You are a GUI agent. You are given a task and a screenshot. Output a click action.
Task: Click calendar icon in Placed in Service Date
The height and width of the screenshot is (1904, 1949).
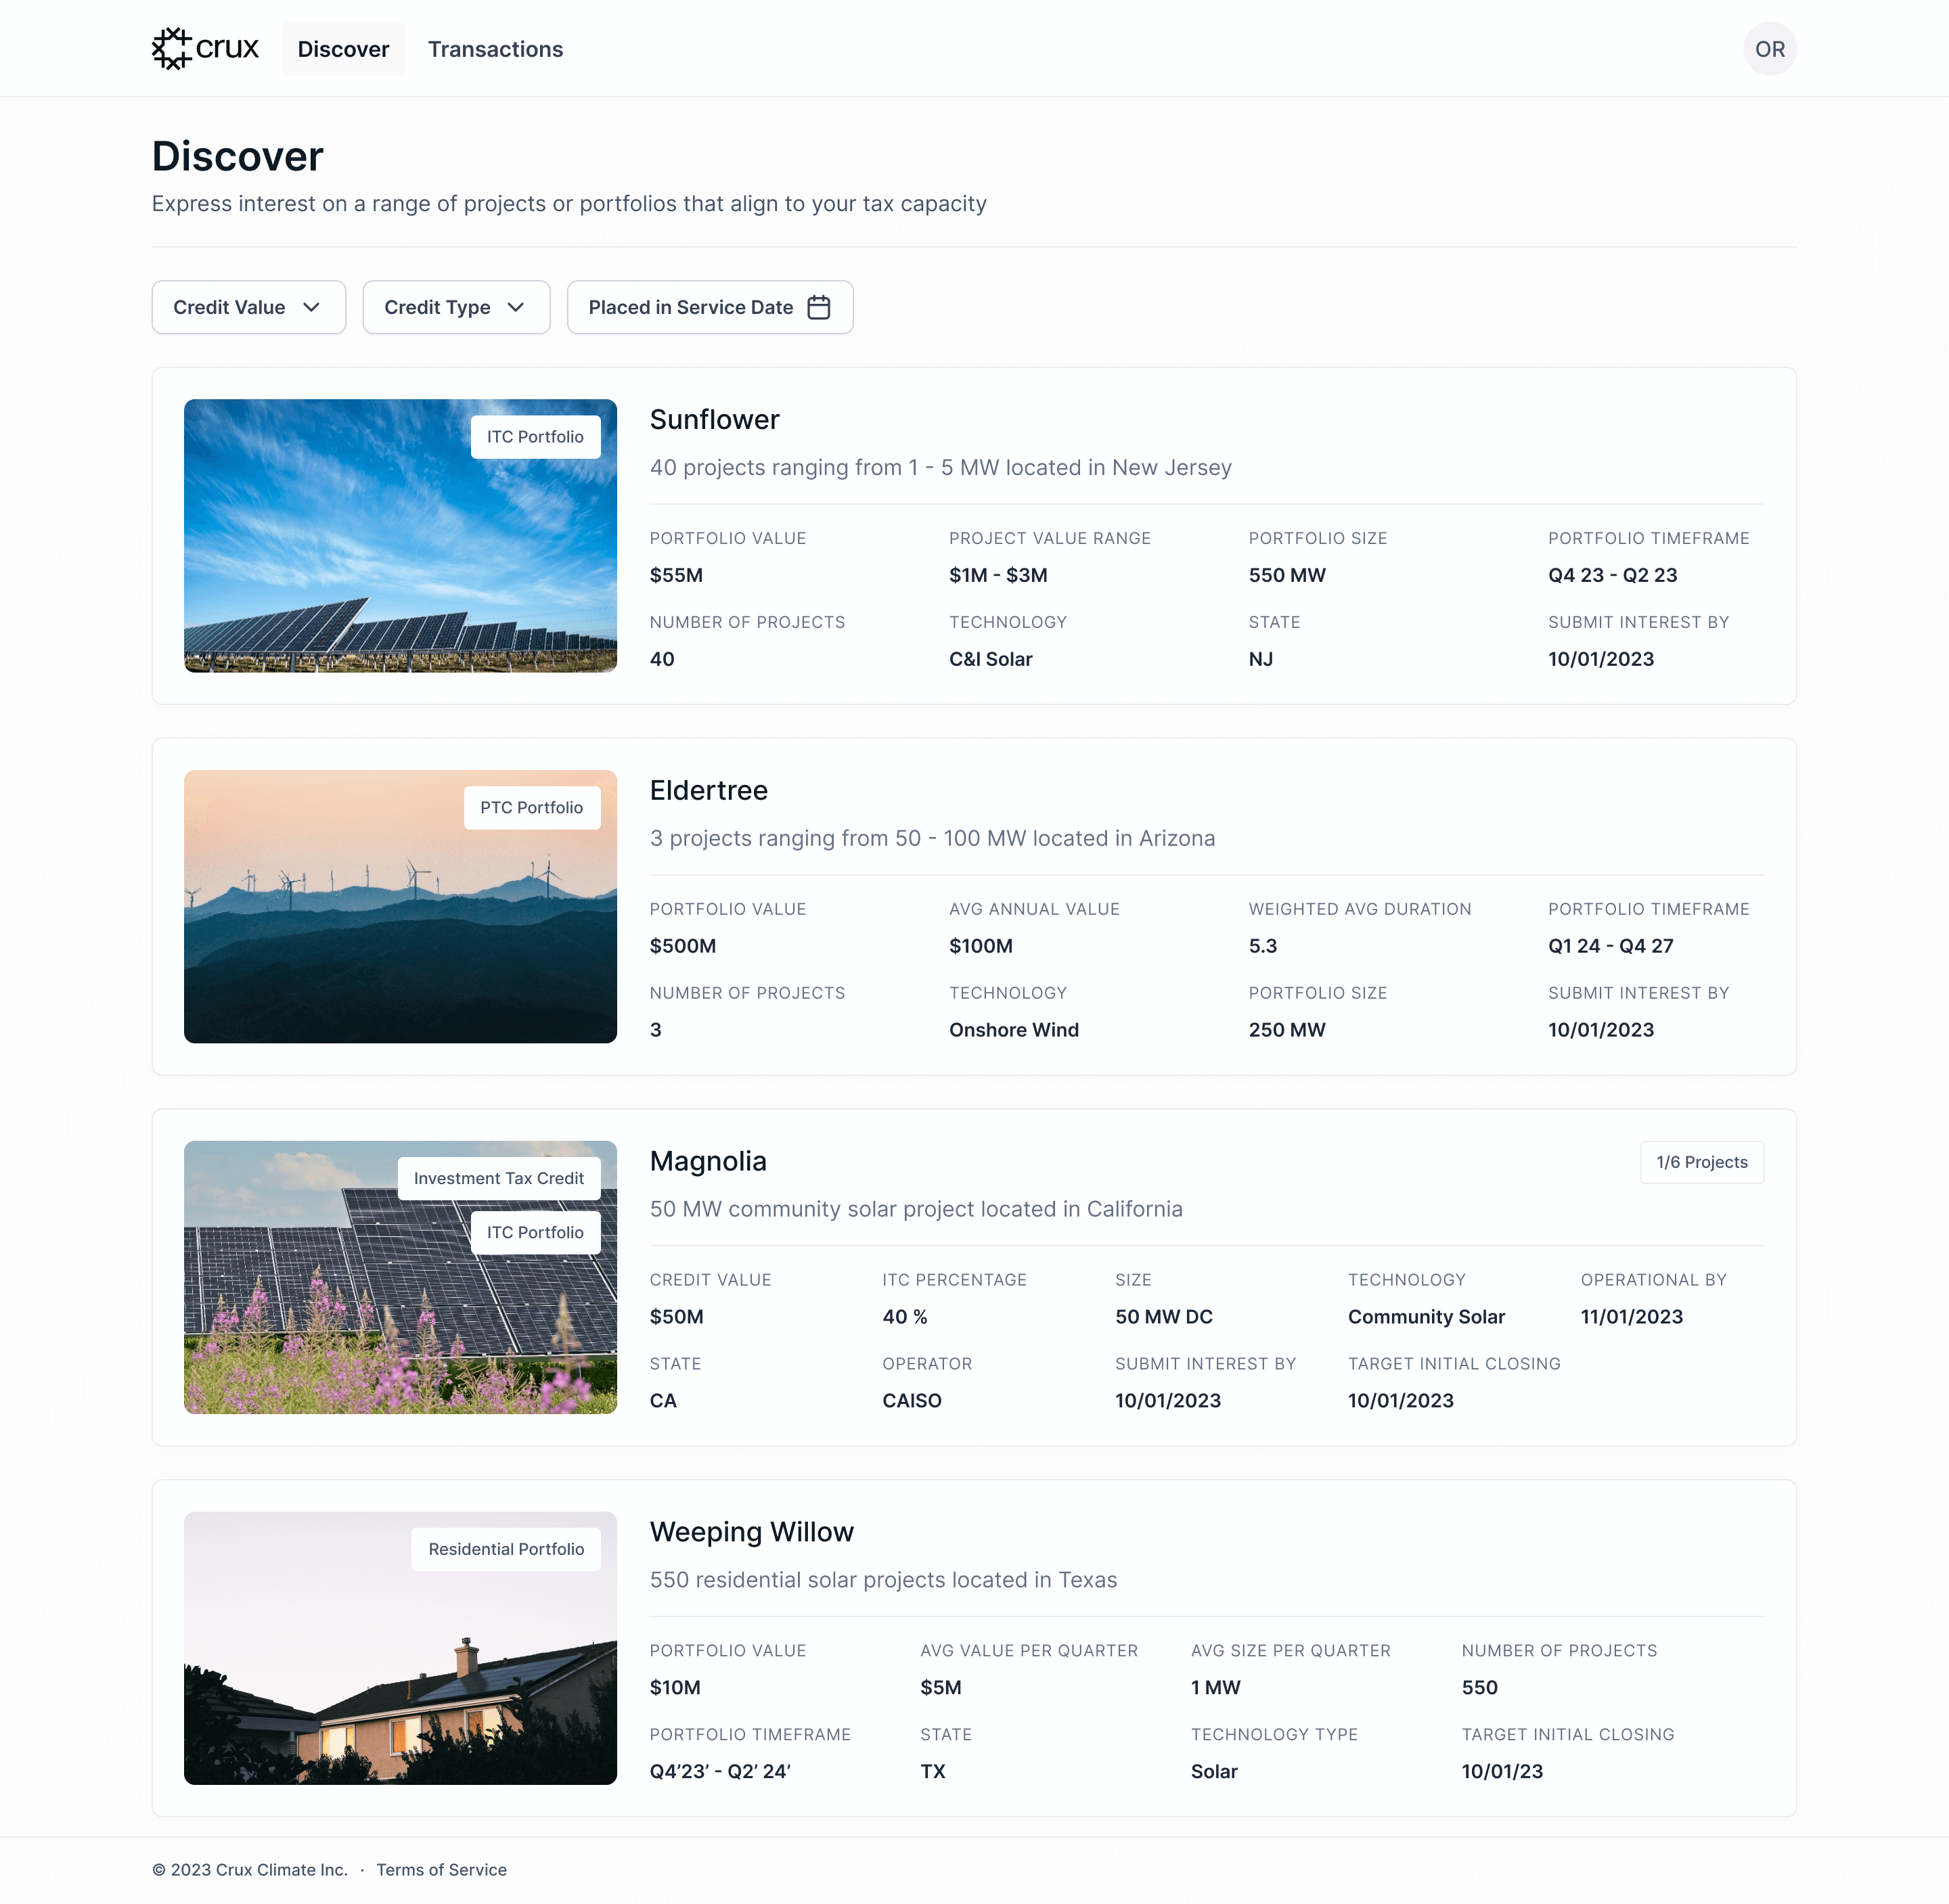[818, 307]
